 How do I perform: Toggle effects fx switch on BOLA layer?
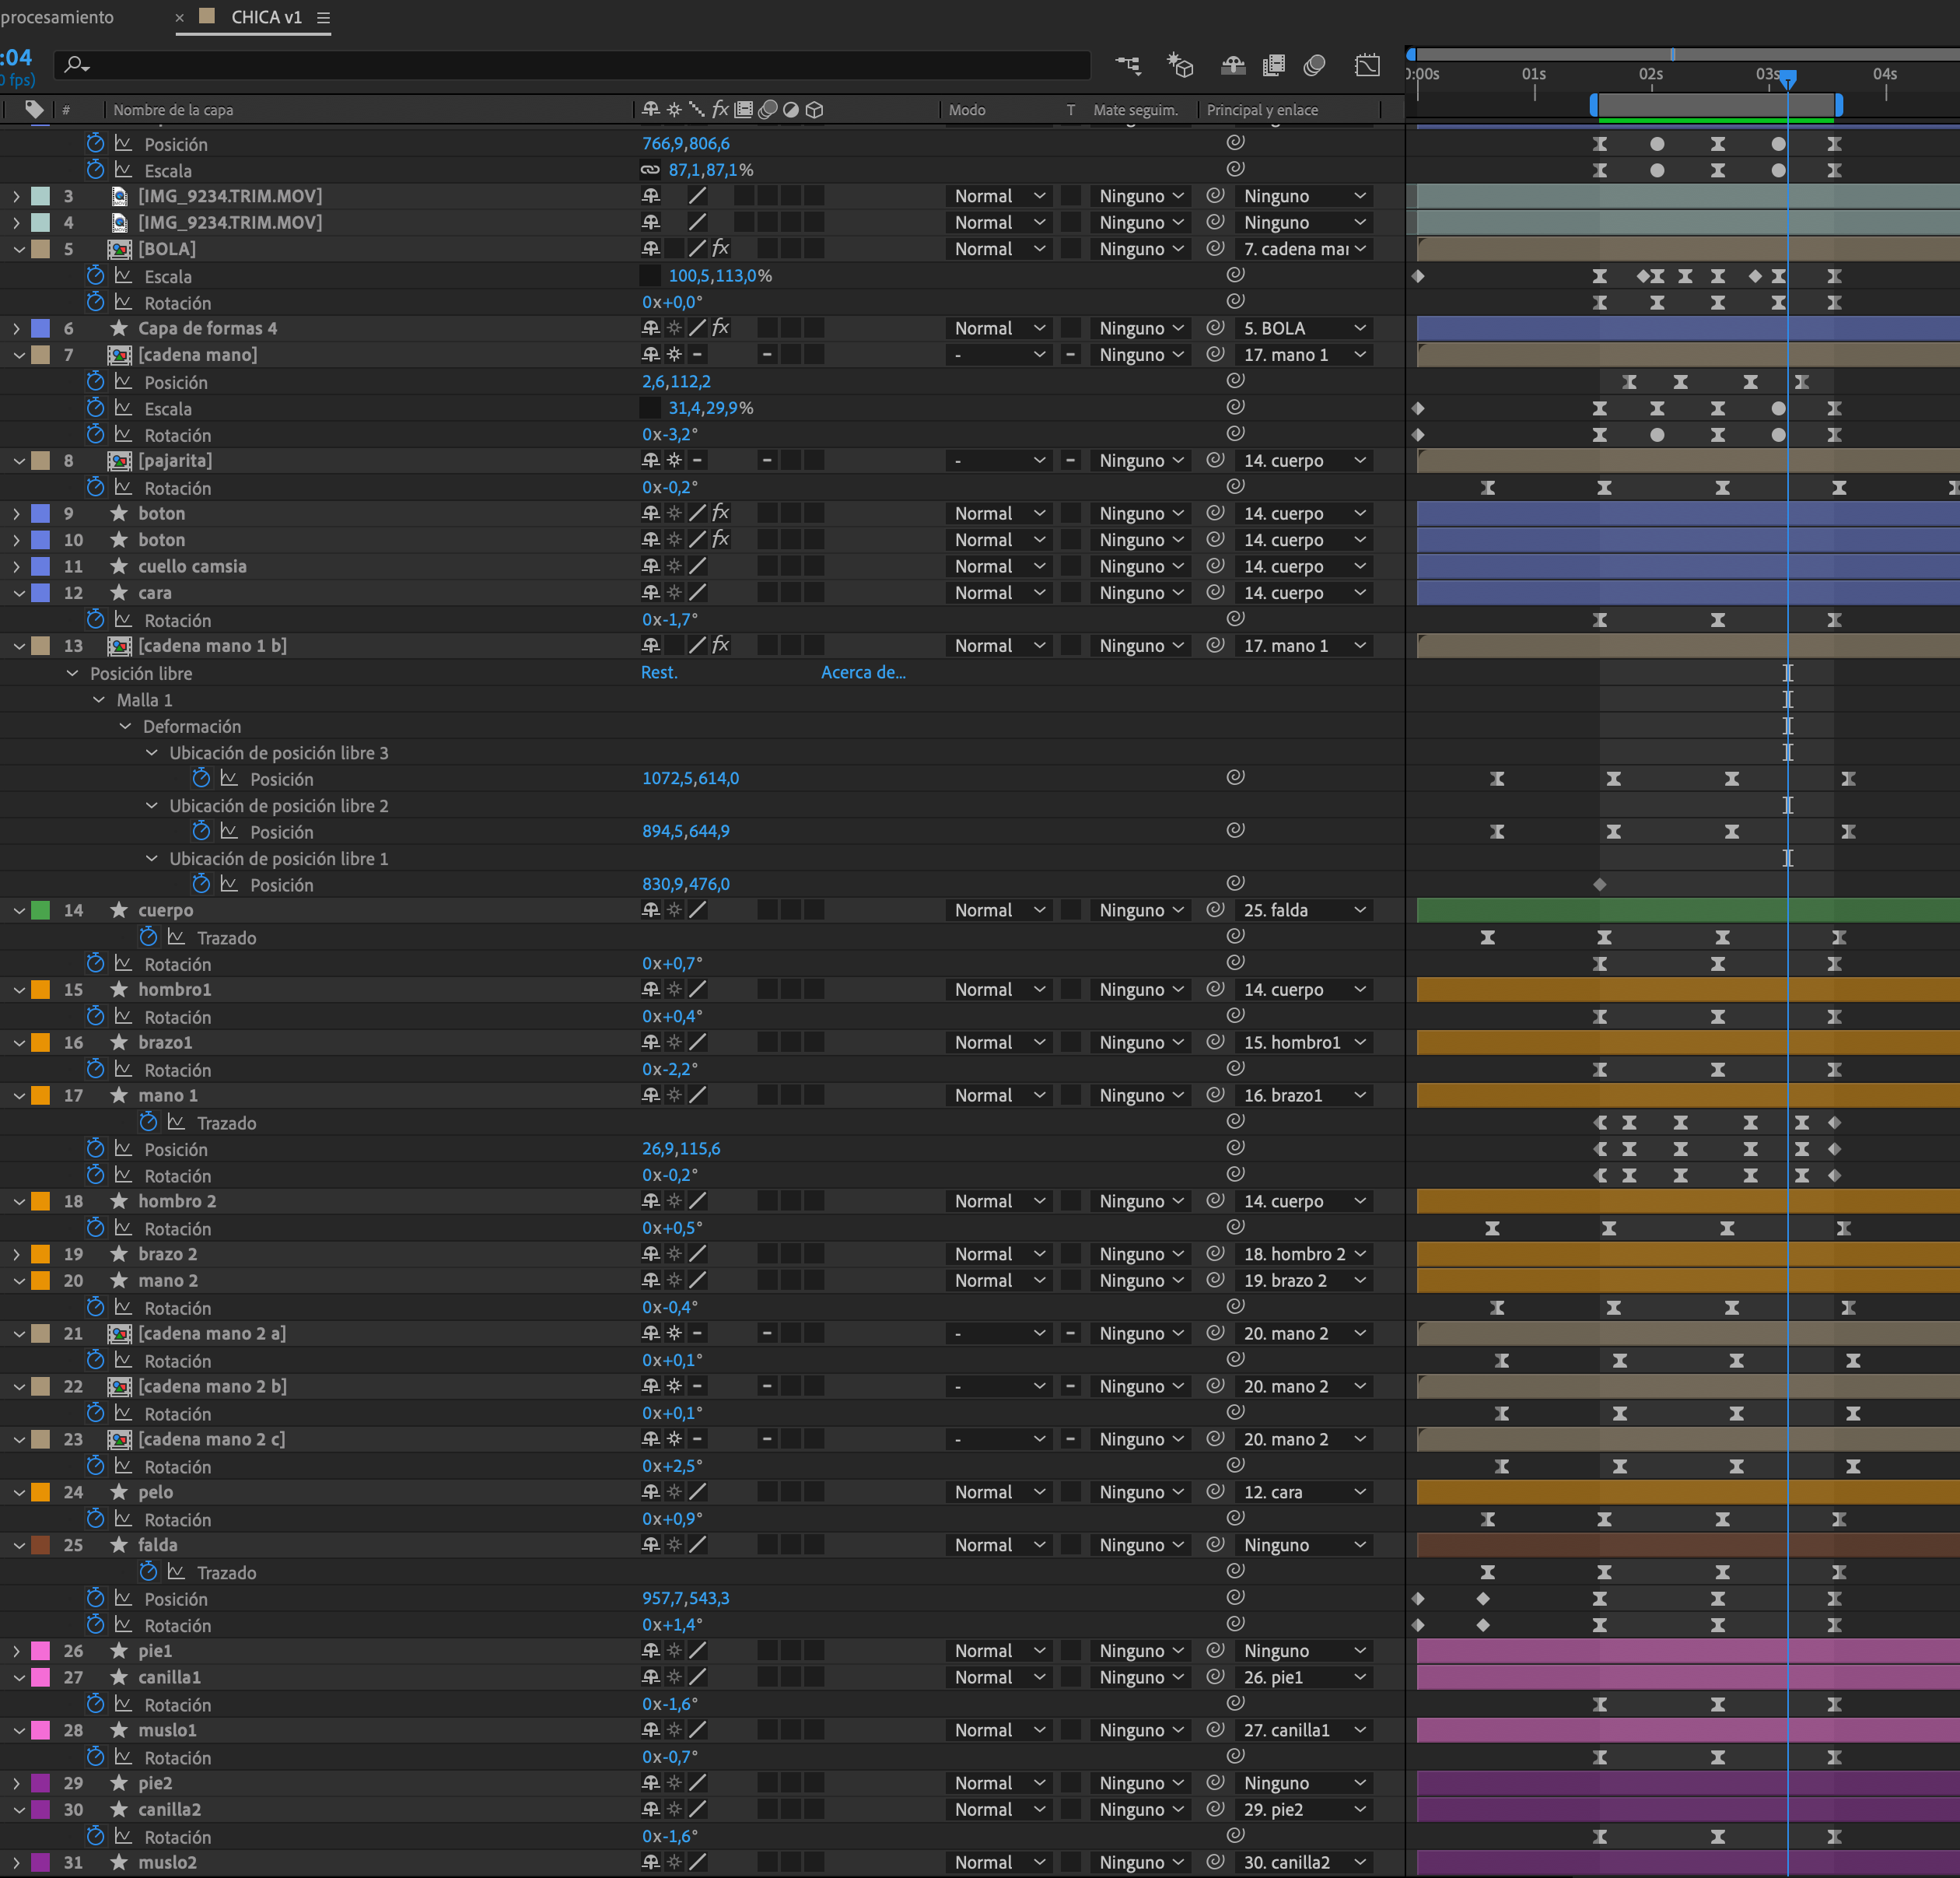click(720, 248)
